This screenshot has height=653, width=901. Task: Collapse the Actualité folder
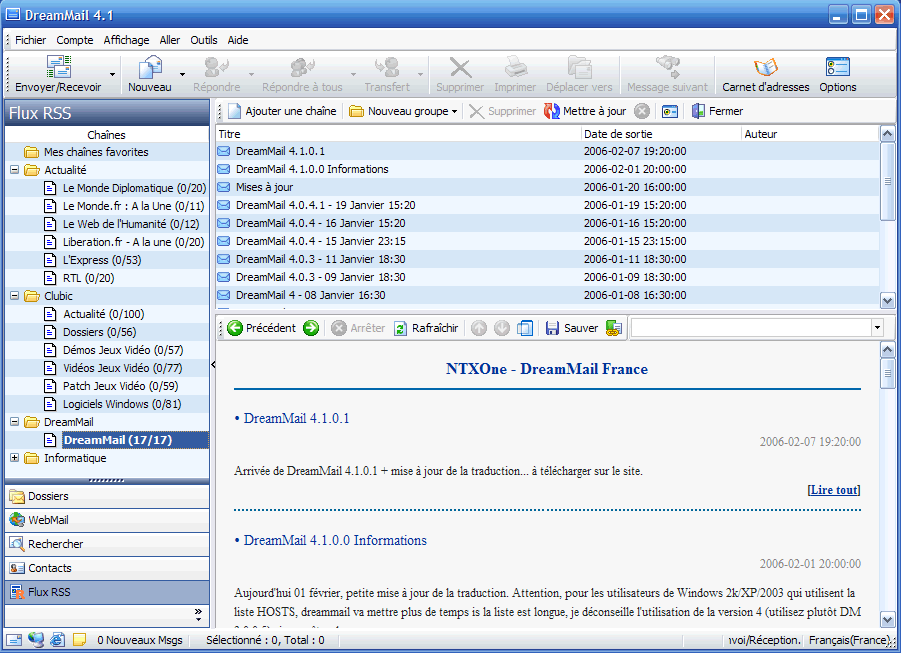(x=15, y=170)
